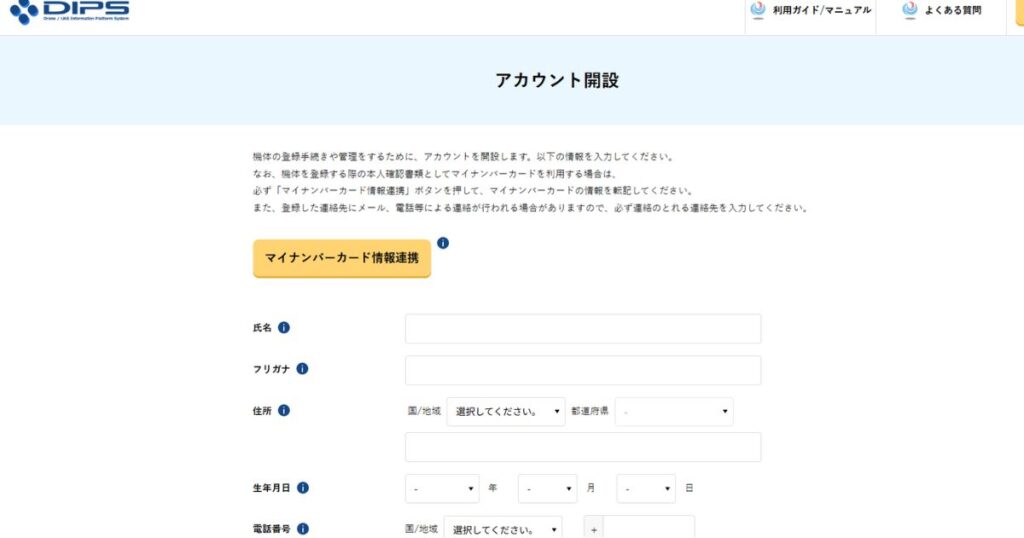The width and height of the screenshot is (1024, 538).
Task: Open the birth month dropdown
Action: pos(547,489)
